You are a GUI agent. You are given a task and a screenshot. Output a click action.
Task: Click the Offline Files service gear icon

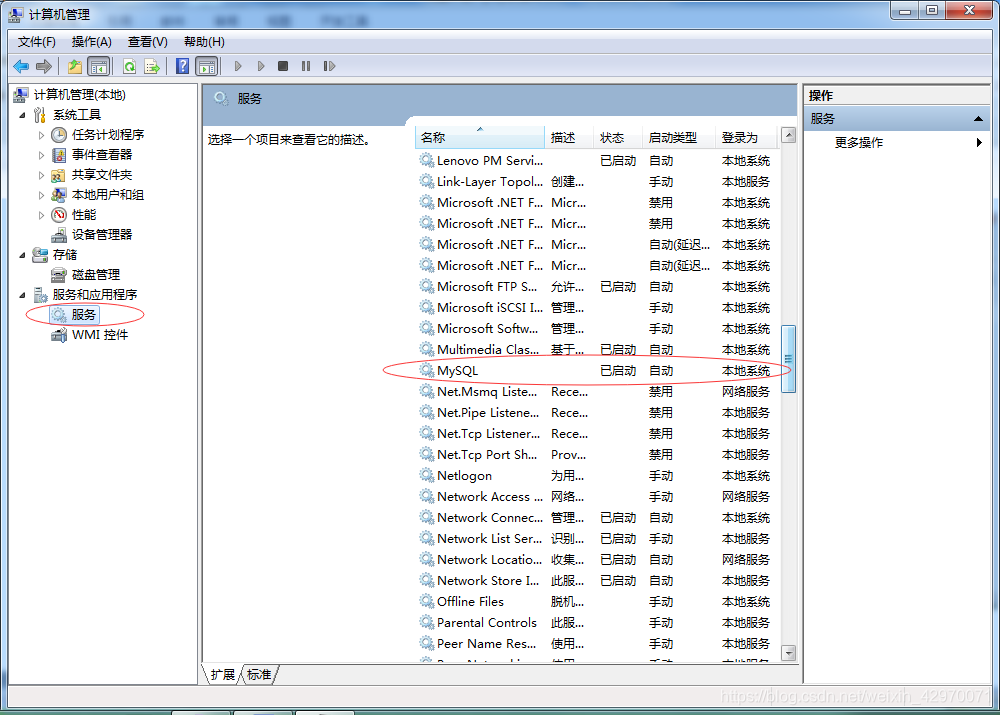click(x=427, y=601)
